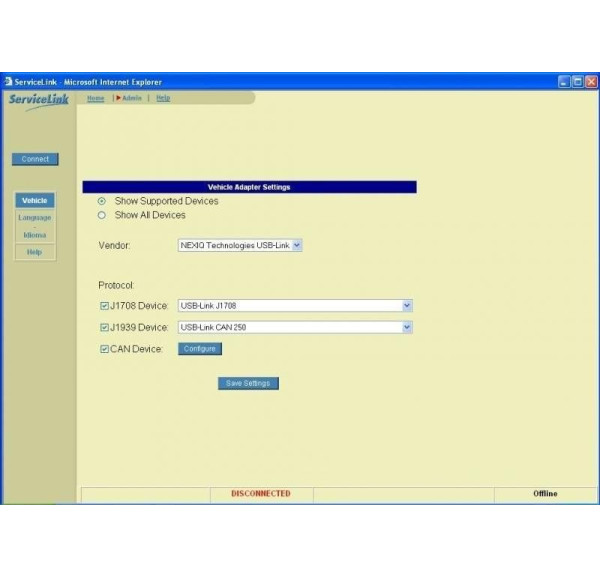Click the Internet Explorer page icon in title bar

click(x=9, y=81)
